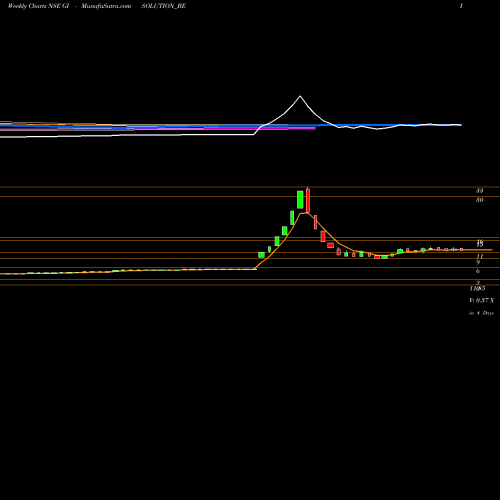Click the volume text ending '0.37 X'

[x=482, y=301]
